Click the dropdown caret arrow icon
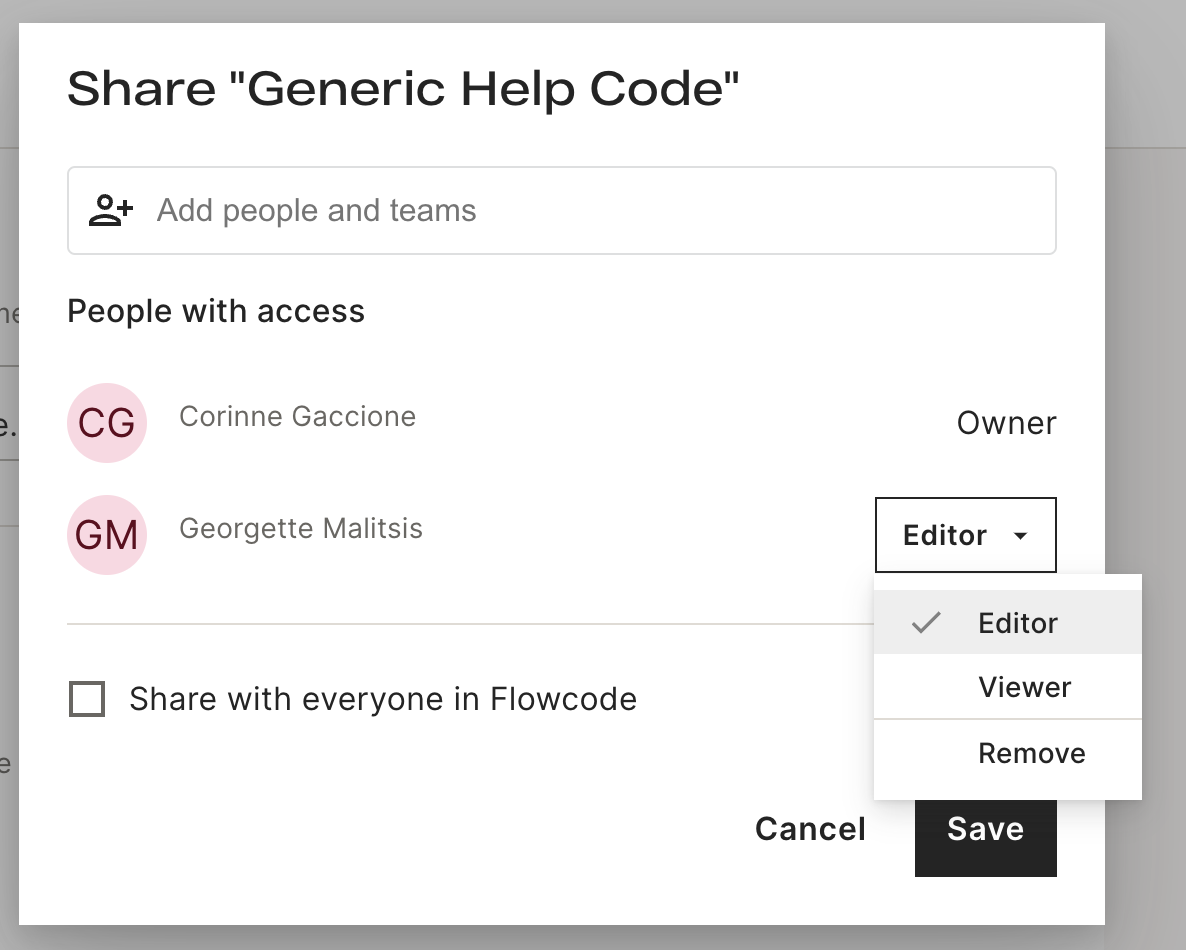 (x=1020, y=536)
